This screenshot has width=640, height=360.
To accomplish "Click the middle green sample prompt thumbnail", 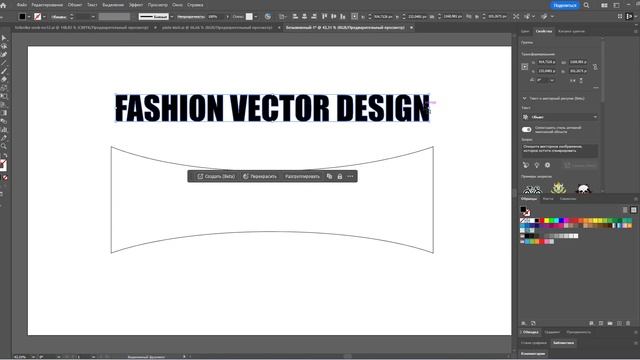I will pos(558,188).
